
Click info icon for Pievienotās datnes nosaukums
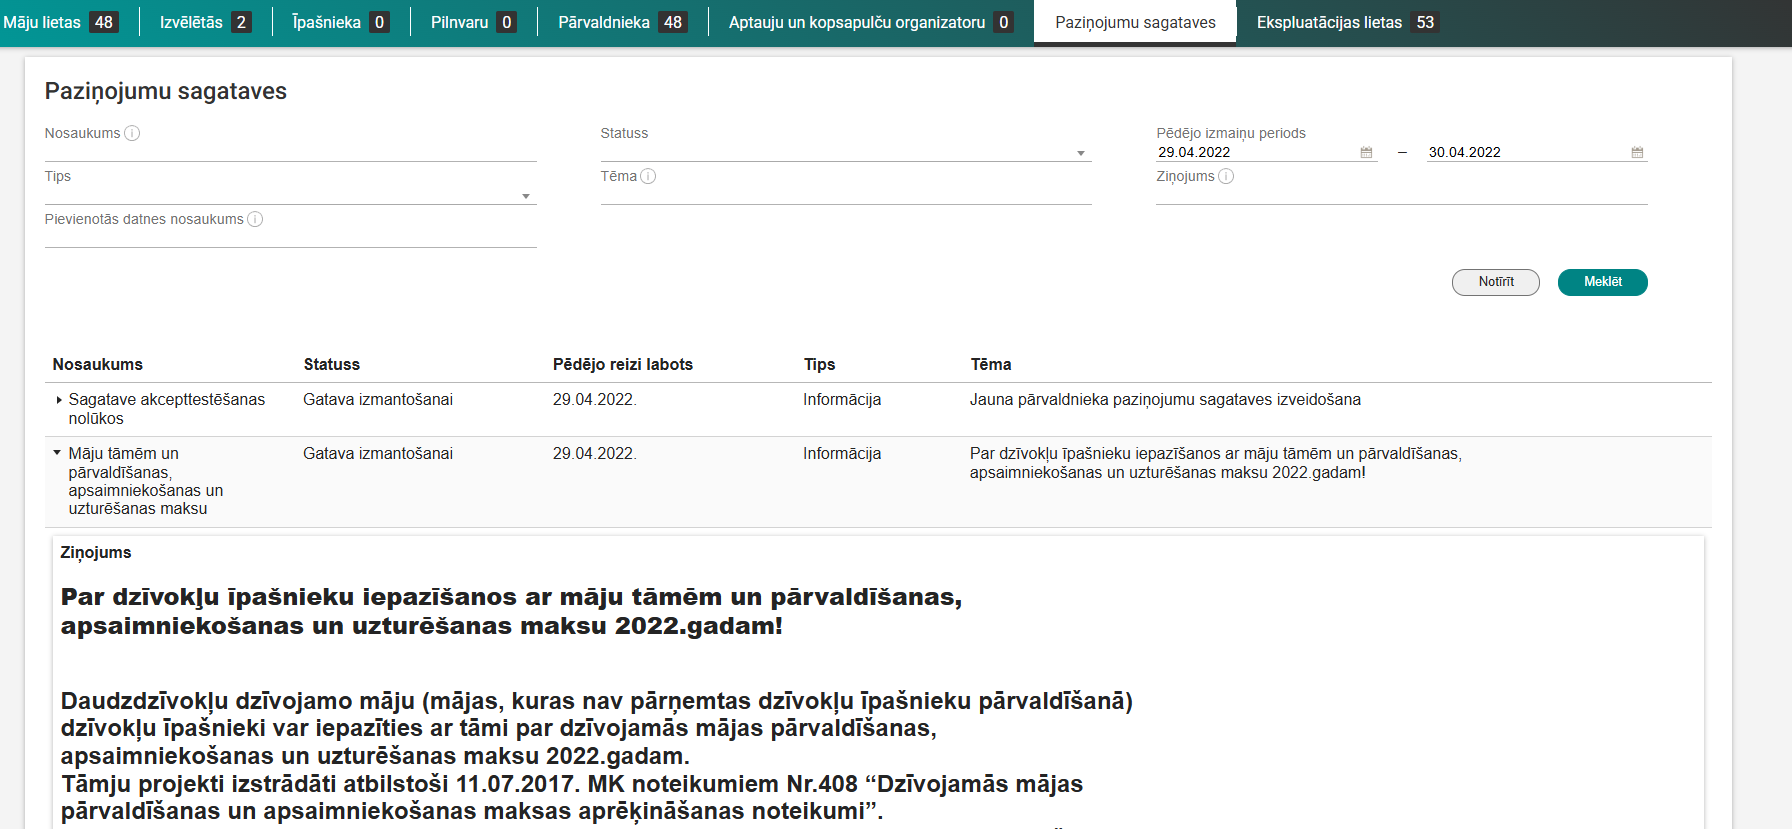(x=255, y=219)
